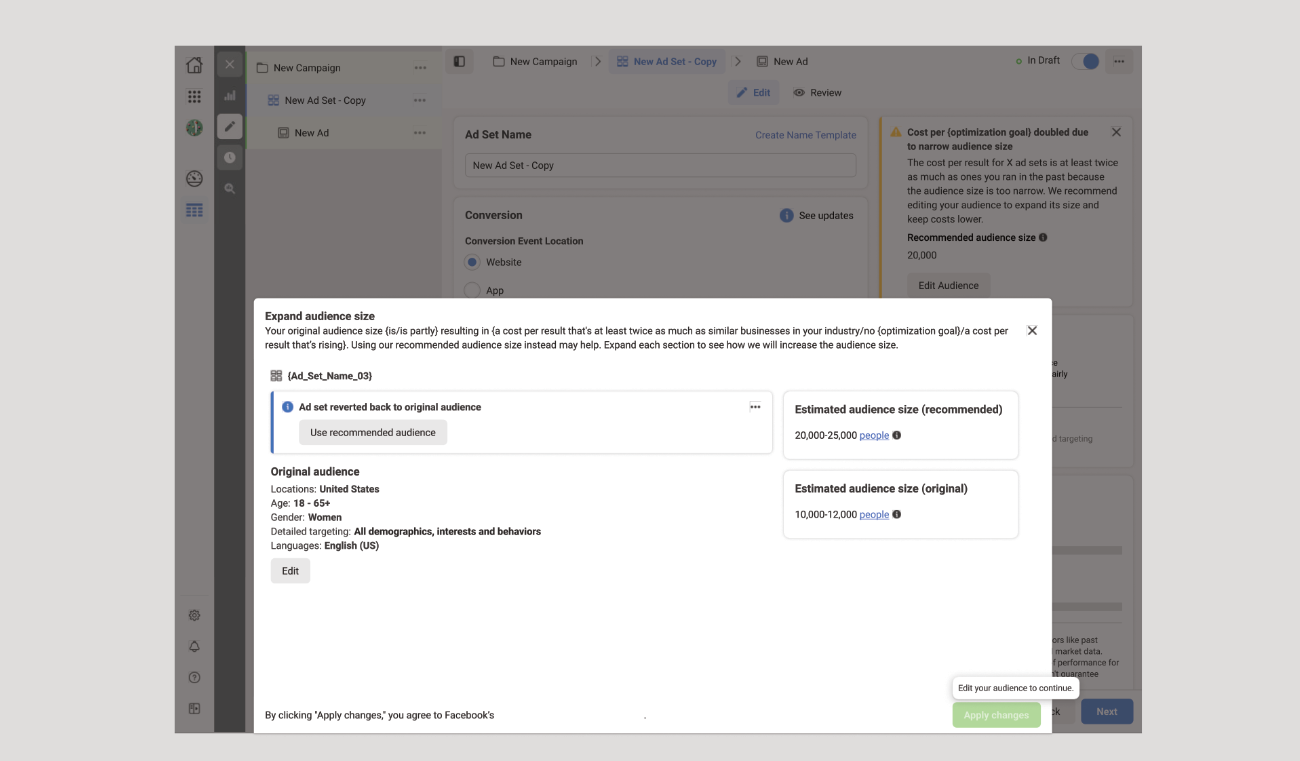Toggle the In Draft switch
The height and width of the screenshot is (761, 1300).
(1085, 61)
